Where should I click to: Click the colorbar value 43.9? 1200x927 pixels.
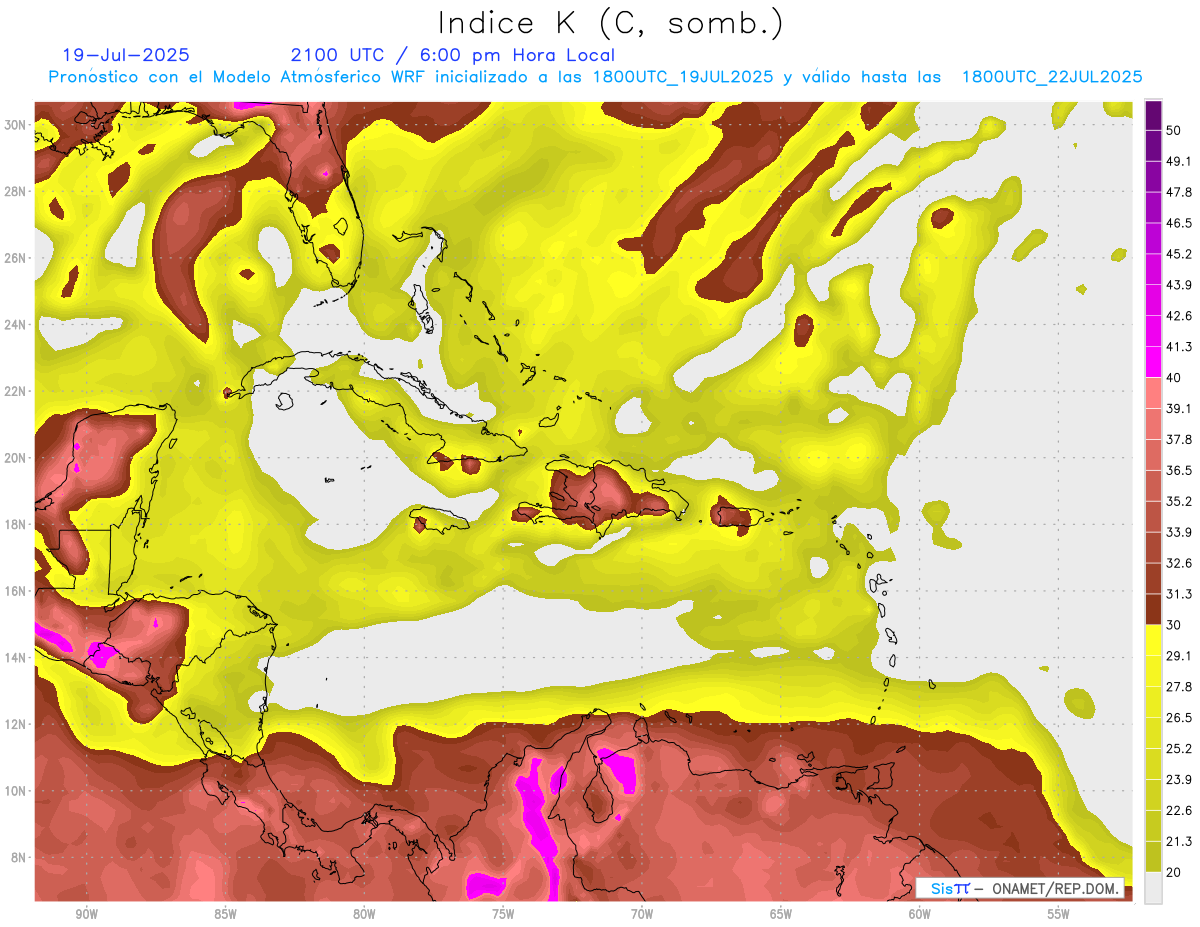pos(1179,285)
